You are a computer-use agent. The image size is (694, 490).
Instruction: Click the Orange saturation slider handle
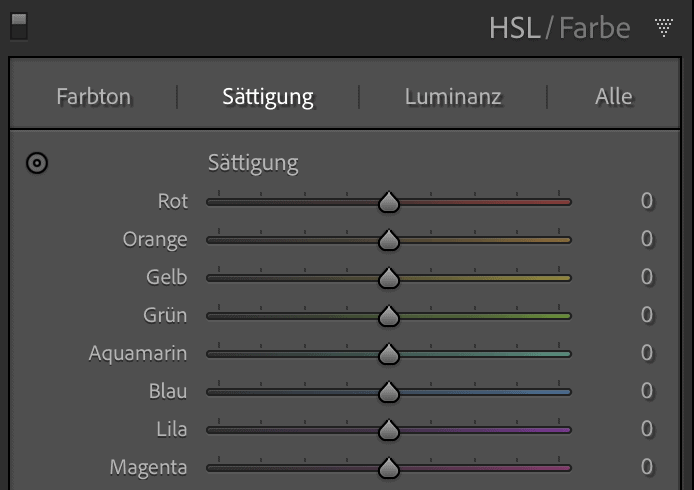point(389,240)
